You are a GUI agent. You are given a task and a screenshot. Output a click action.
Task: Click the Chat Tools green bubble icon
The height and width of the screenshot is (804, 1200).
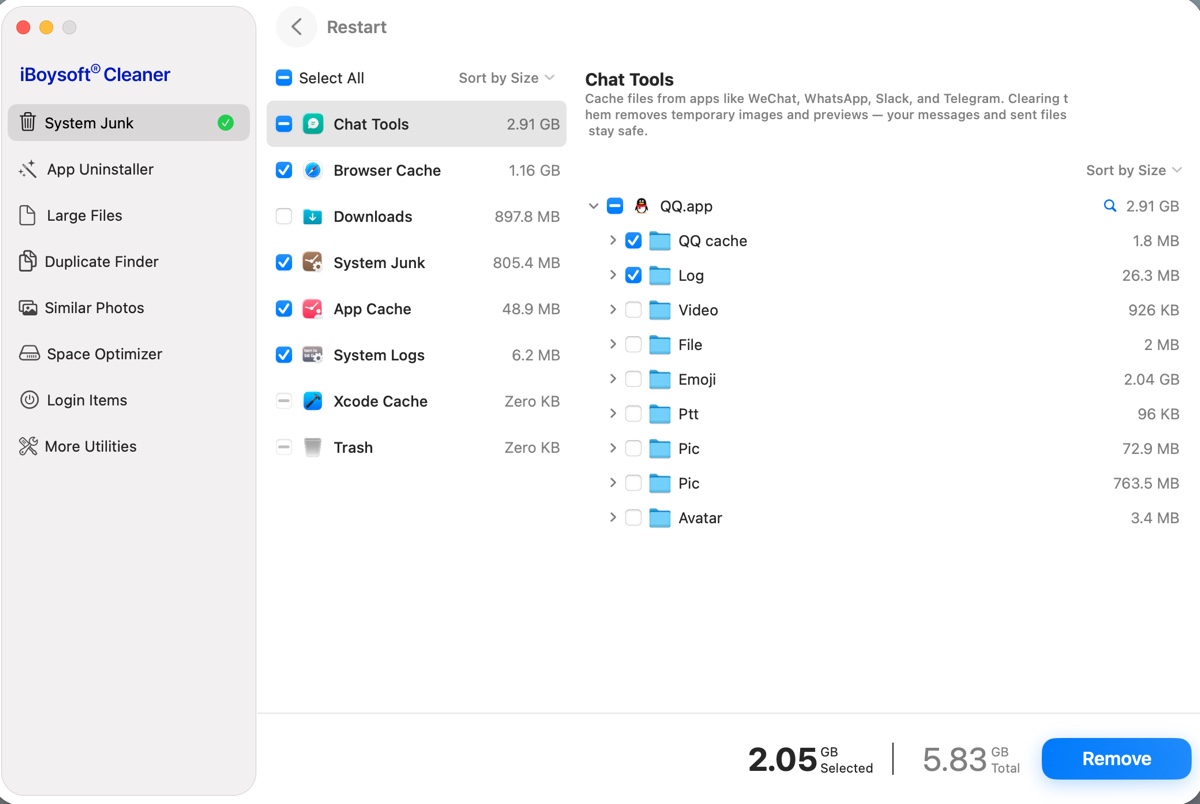312,124
